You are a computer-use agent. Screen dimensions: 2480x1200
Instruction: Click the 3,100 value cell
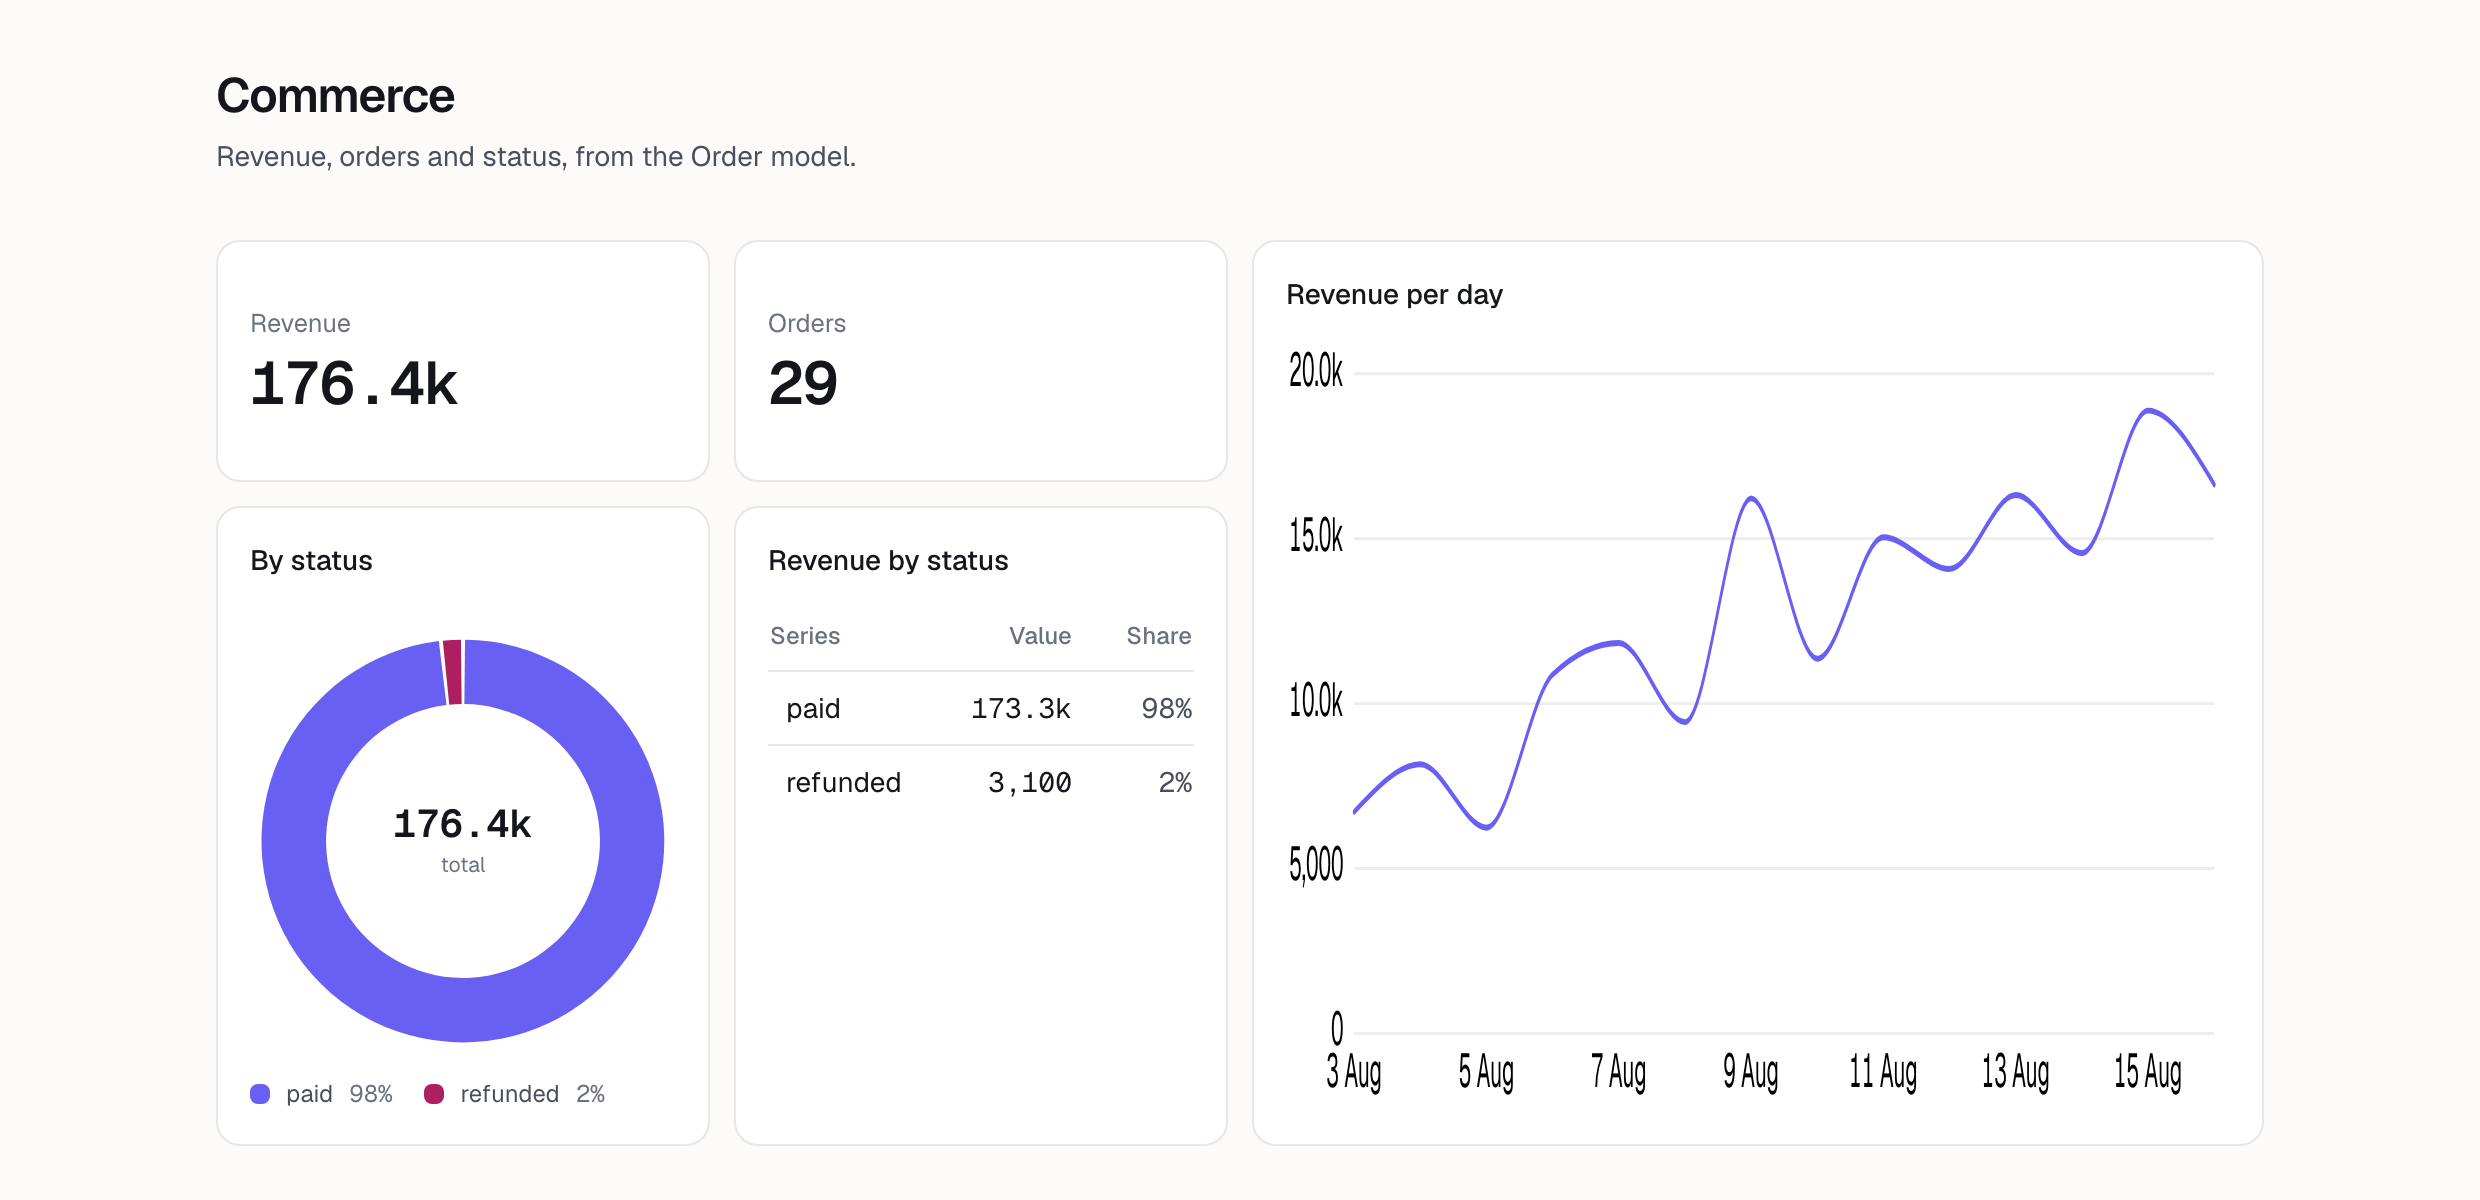(x=1030, y=783)
